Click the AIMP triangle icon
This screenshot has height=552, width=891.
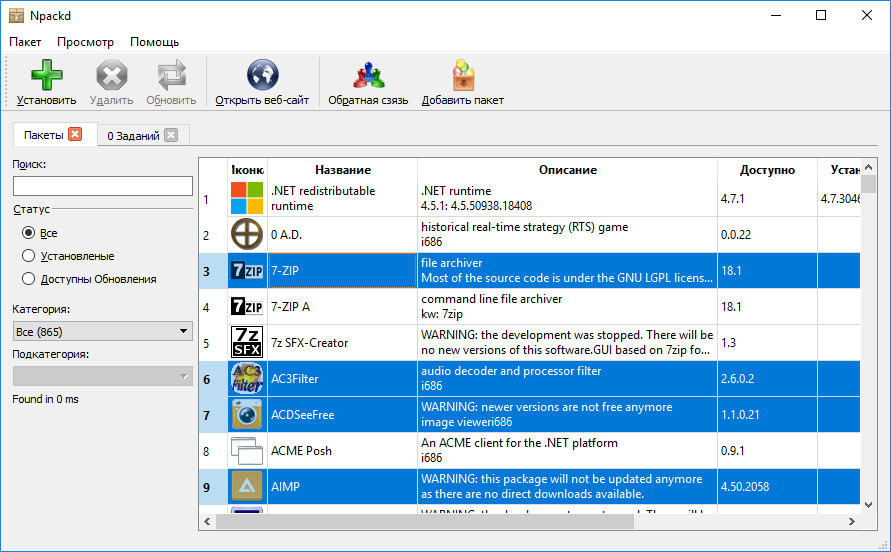pos(247,487)
